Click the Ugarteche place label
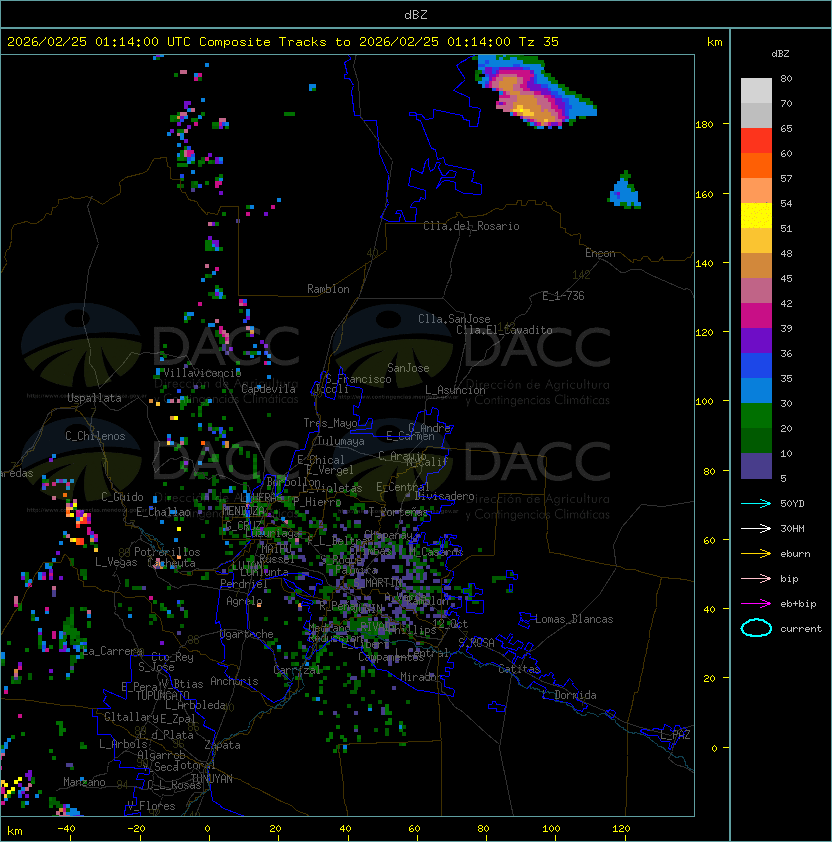Screen dimensions: 832x842 pos(247,634)
